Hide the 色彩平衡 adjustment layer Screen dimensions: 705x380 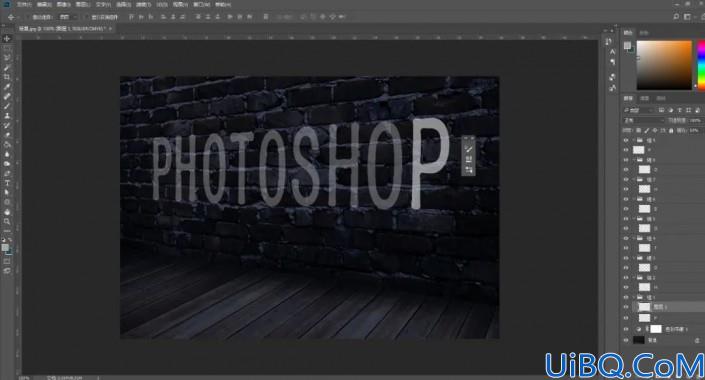click(626, 329)
